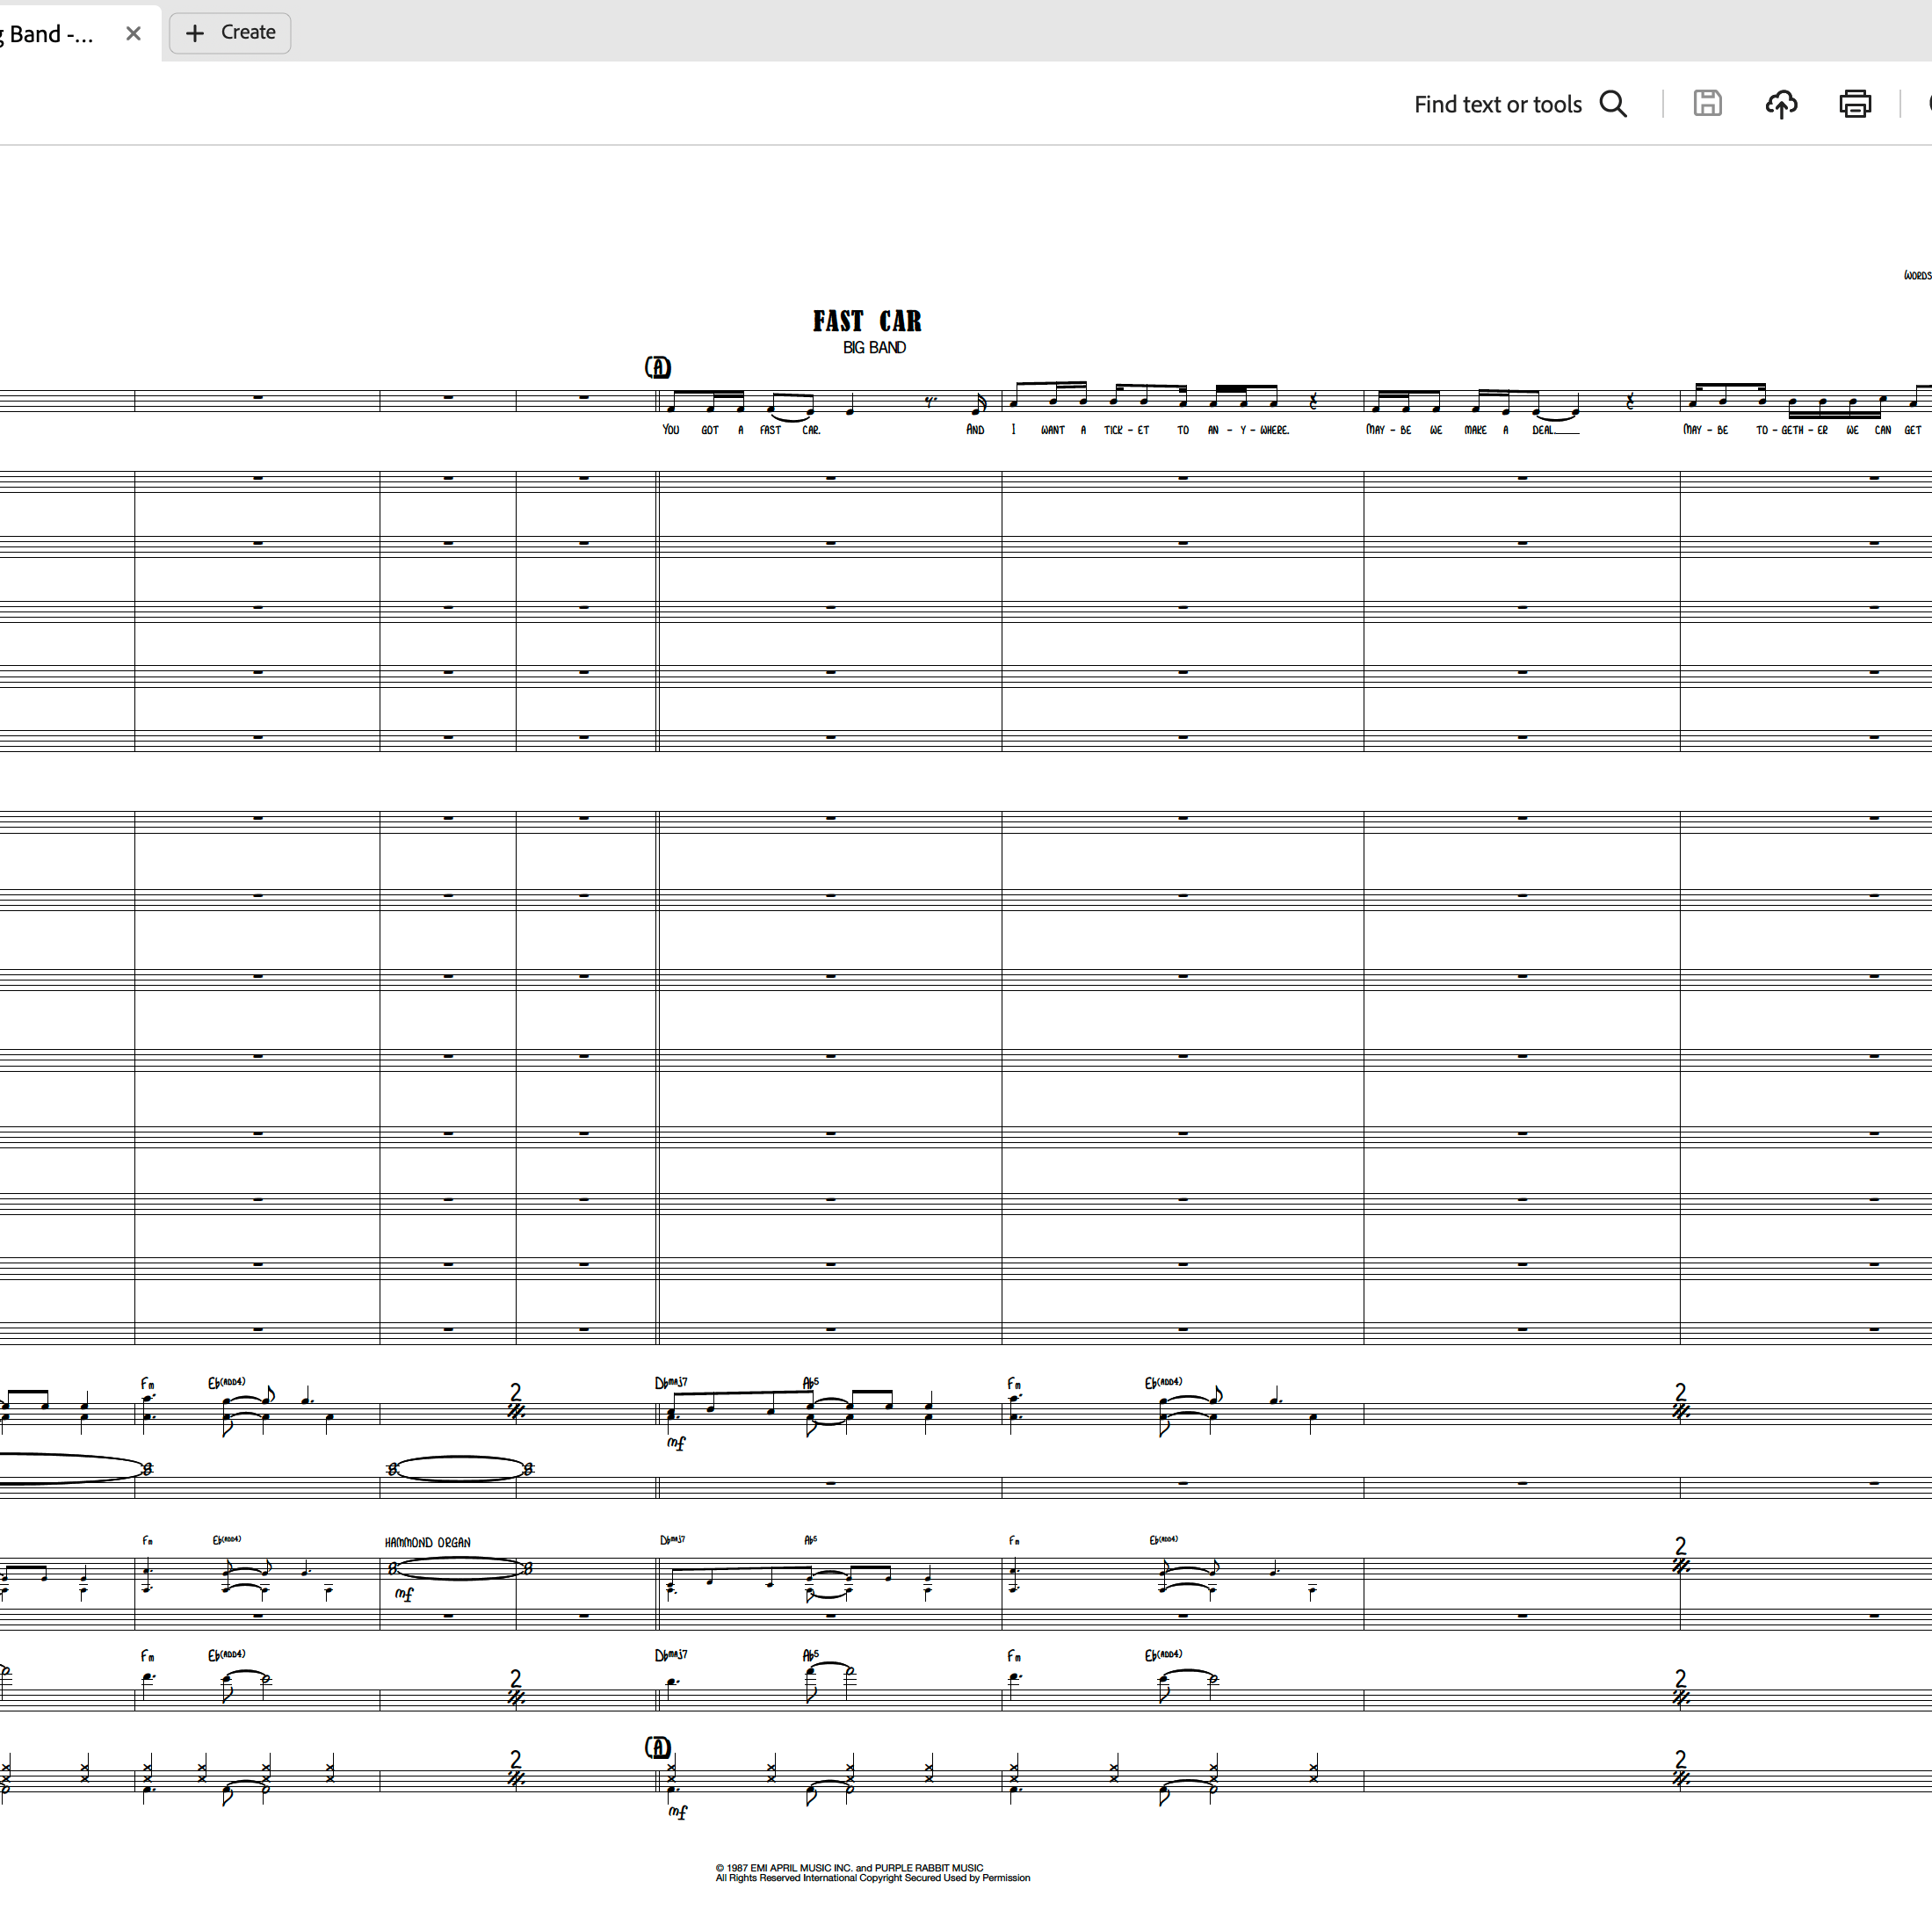Click the mf dynamic below Hammond Organ
This screenshot has width=1932, height=1932.
(404, 1594)
